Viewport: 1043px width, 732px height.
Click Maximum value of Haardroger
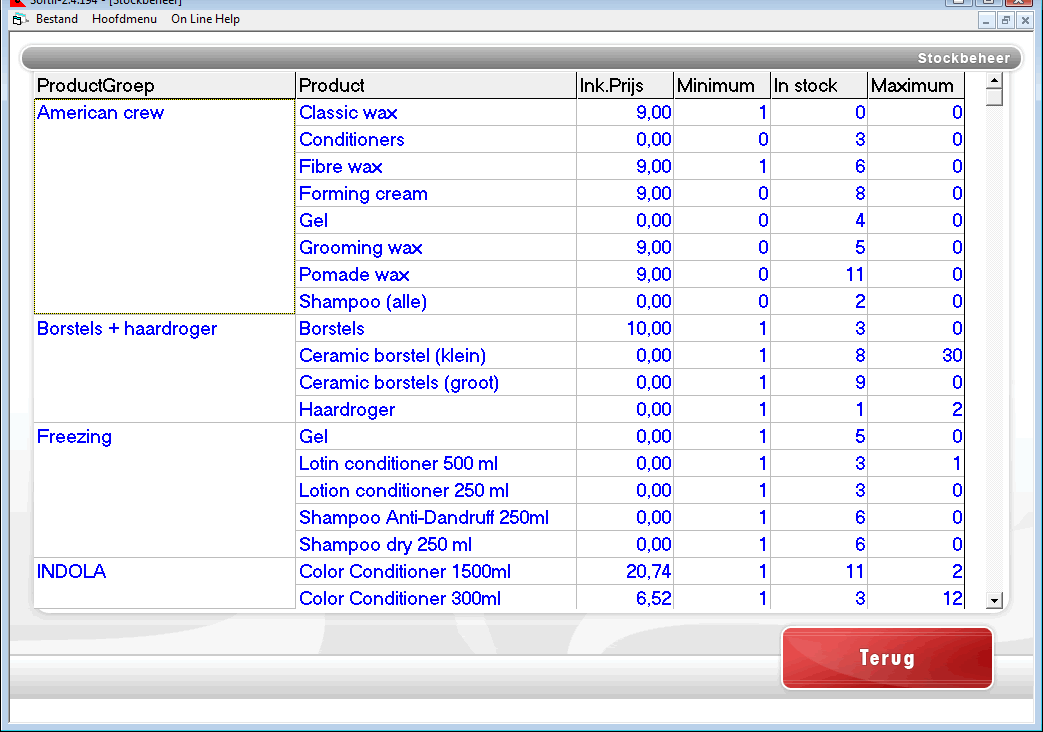click(917, 409)
